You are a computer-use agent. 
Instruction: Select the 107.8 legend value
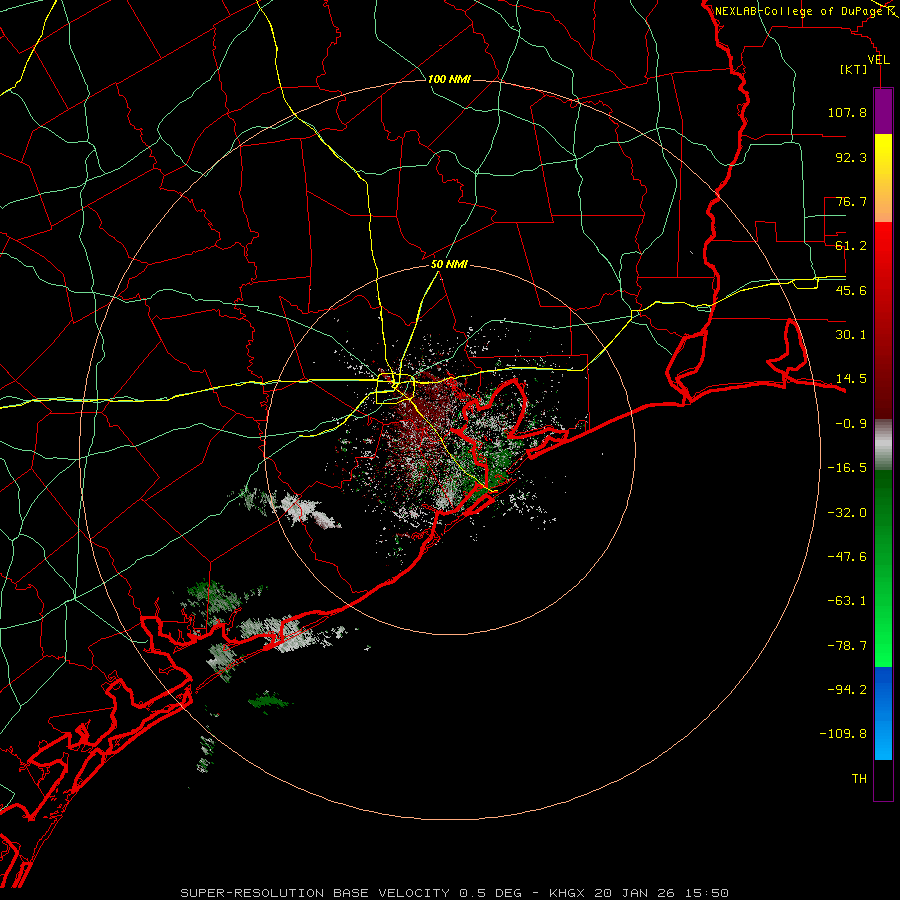pyautogui.click(x=847, y=112)
